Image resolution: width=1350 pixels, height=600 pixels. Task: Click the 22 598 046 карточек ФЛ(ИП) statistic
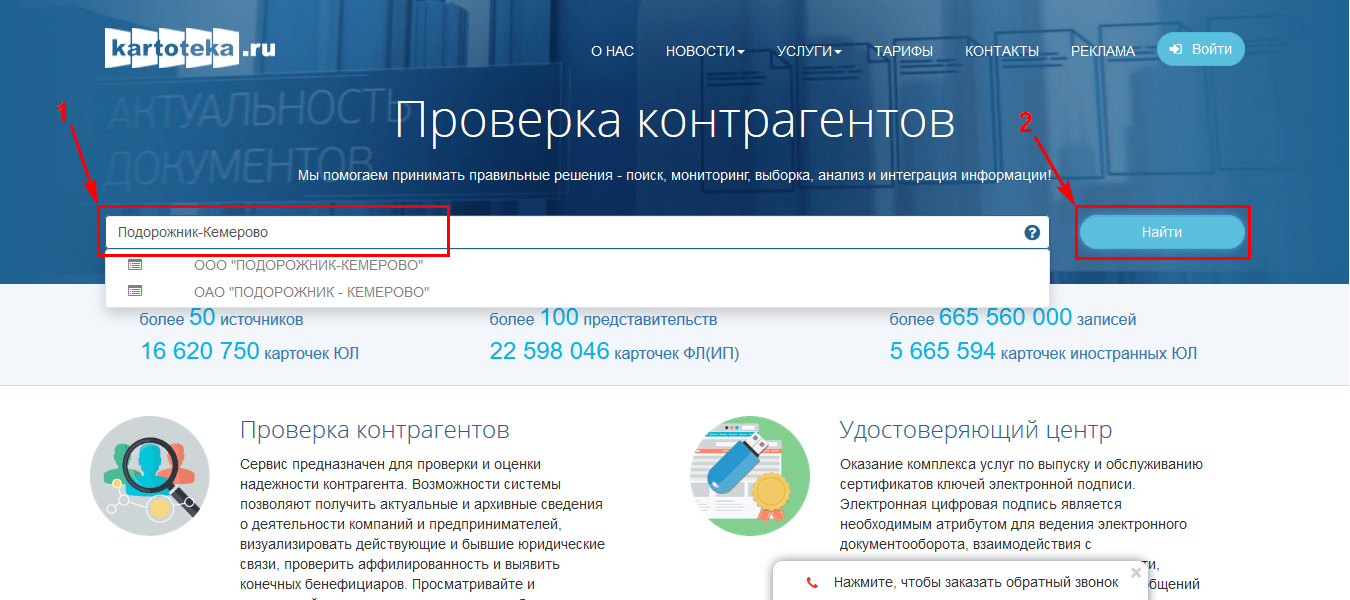pos(614,351)
